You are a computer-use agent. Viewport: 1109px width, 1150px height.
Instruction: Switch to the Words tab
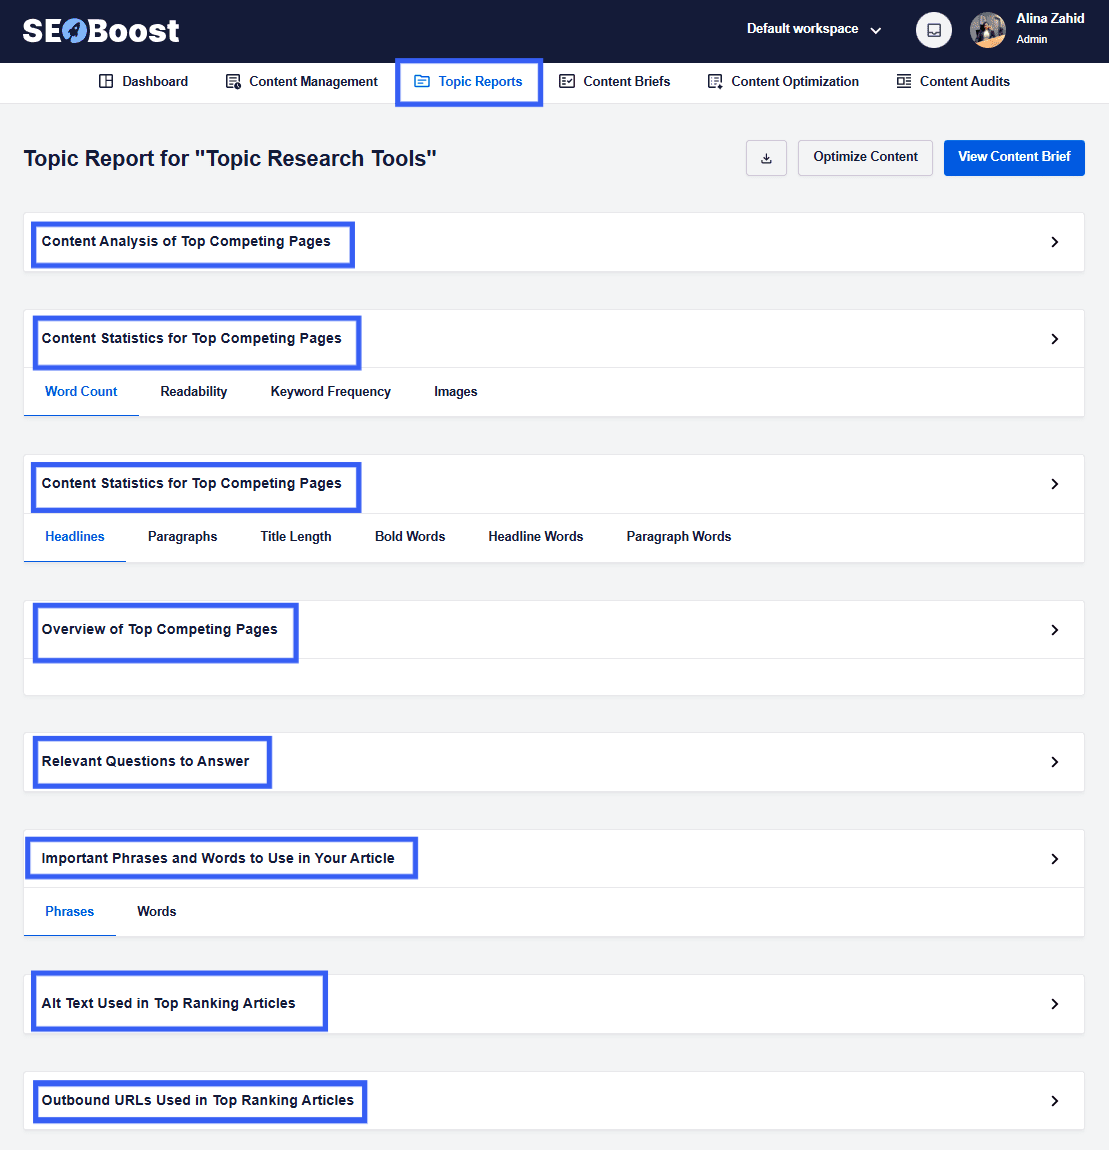tap(157, 912)
